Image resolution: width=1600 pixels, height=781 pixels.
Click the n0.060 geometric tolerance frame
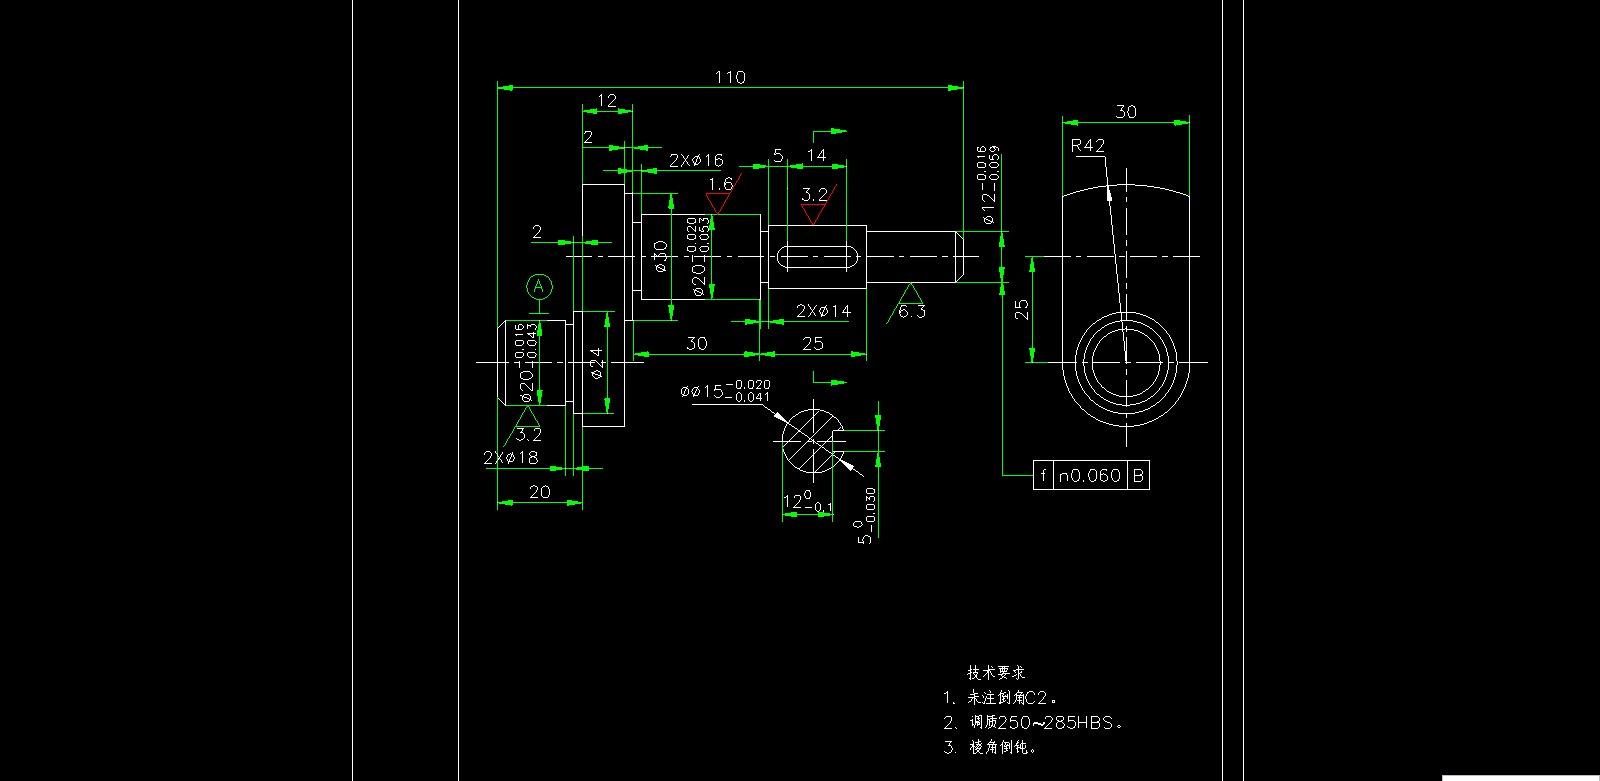[x=1089, y=476]
